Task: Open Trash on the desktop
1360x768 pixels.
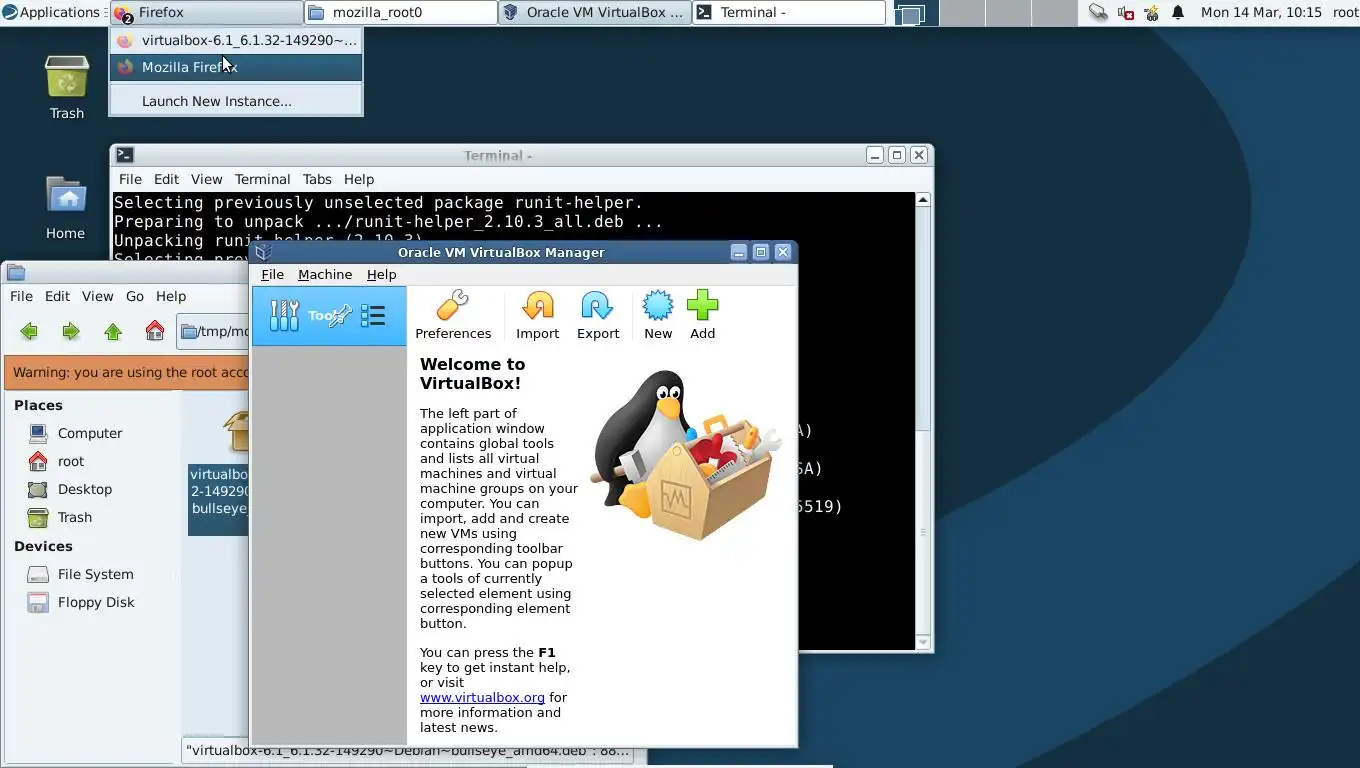Action: pyautogui.click(x=67, y=87)
